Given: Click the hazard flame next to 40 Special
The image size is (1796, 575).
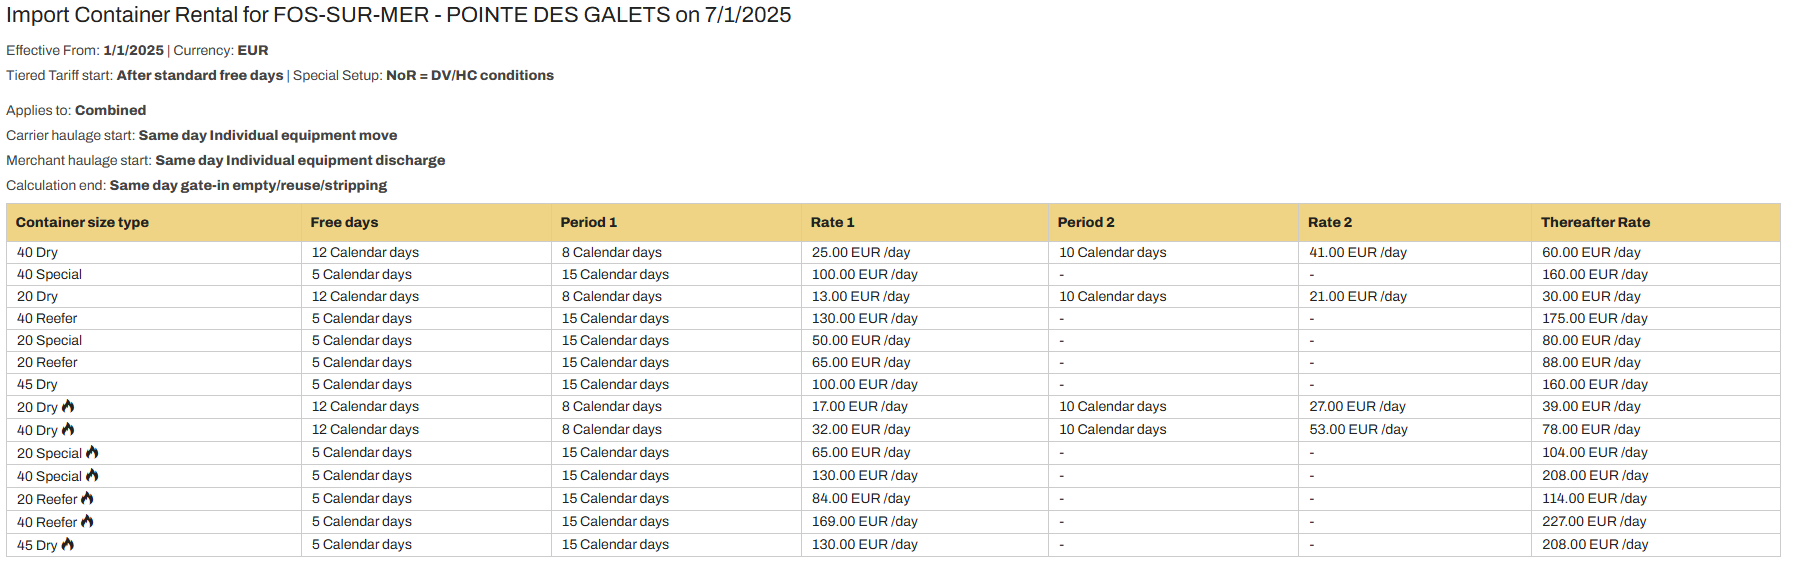Looking at the screenshot, I should click(x=92, y=475).
